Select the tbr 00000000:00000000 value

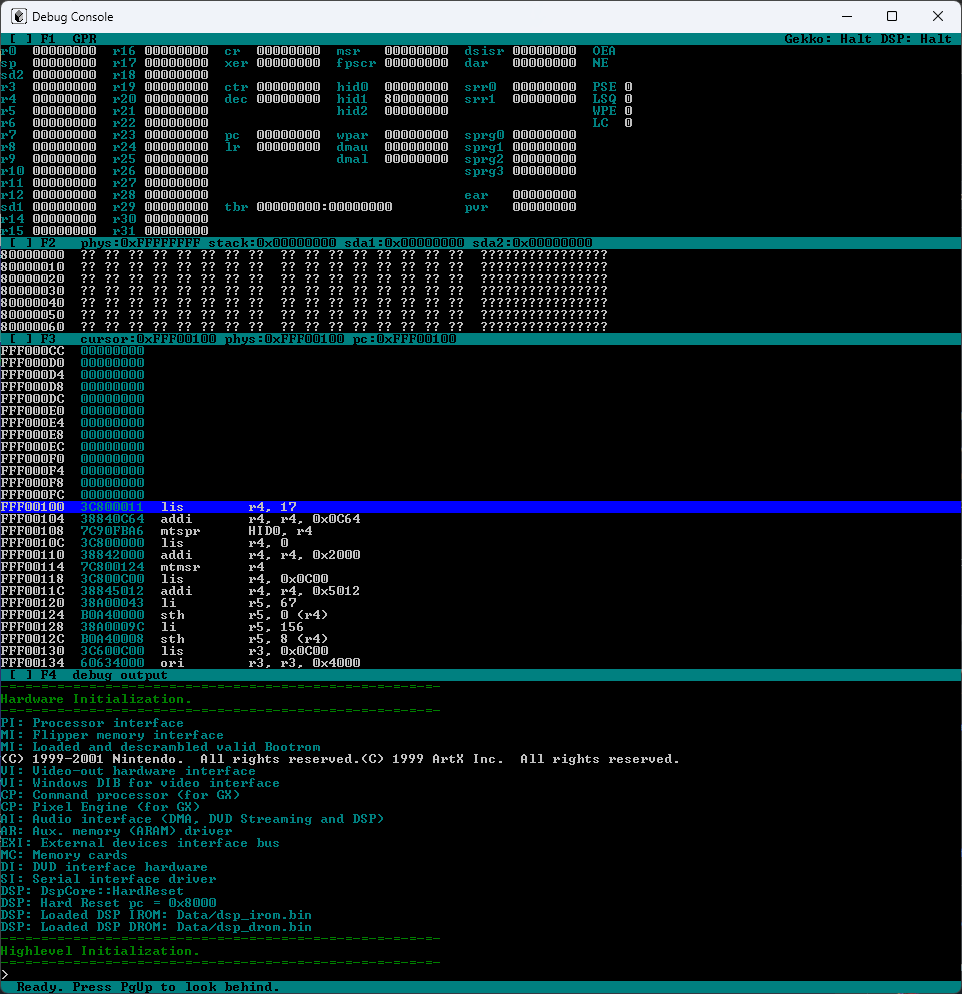[324, 207]
